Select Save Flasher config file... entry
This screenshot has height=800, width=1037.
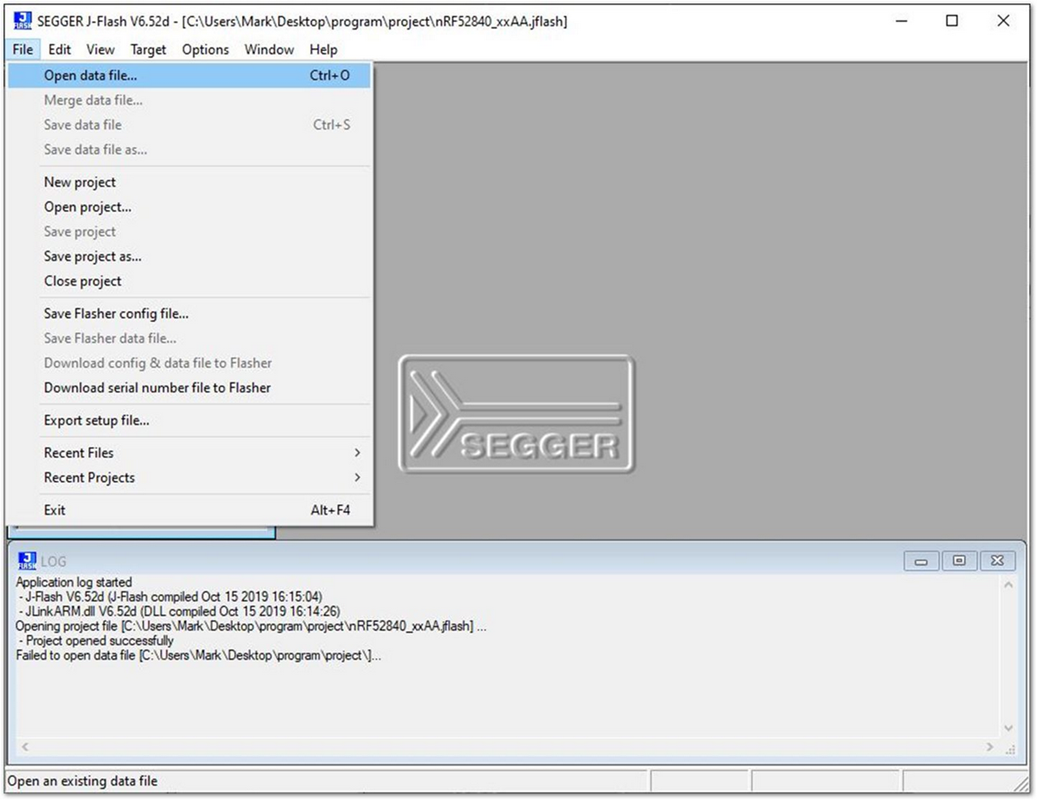click(189, 313)
